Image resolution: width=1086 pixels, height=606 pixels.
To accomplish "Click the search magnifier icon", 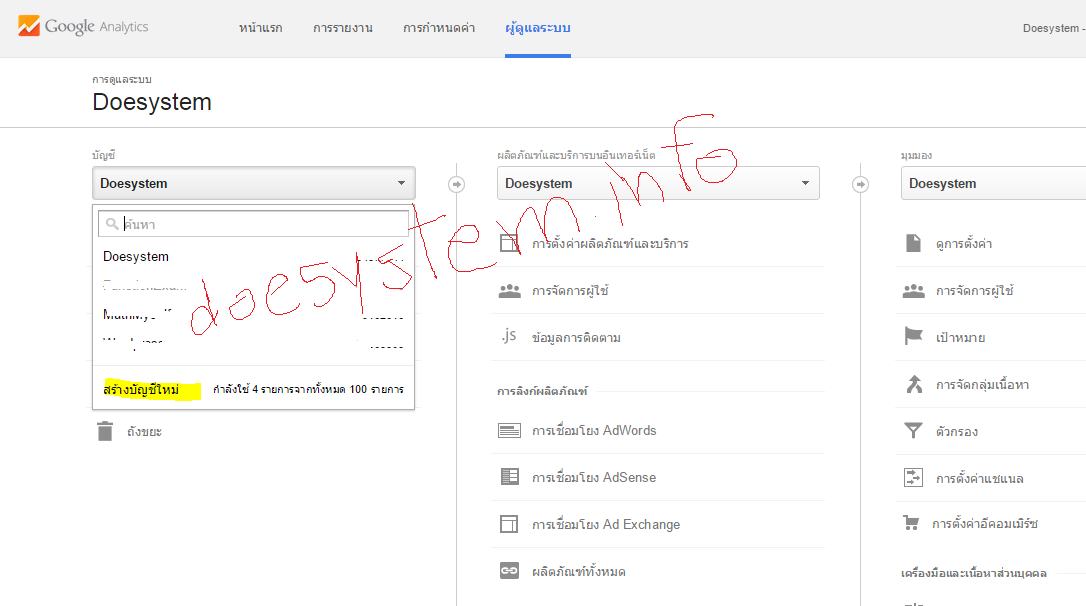I will click(x=112, y=224).
